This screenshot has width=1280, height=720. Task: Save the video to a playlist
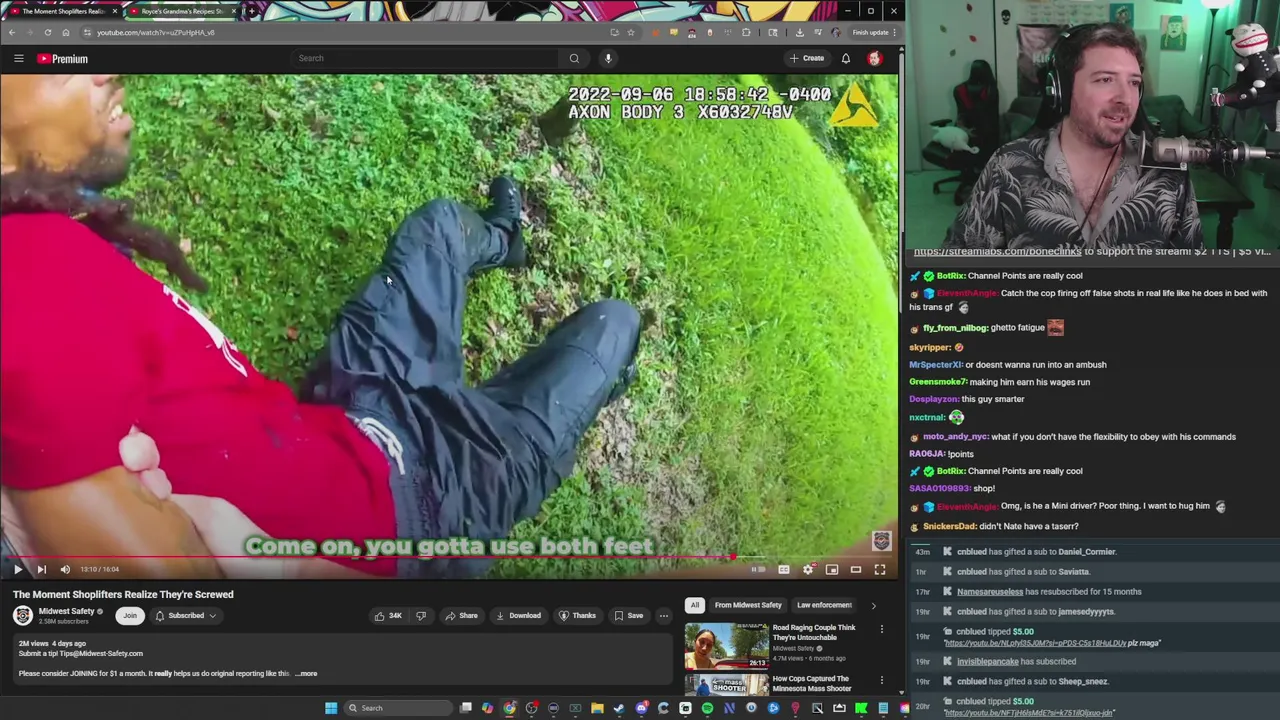click(x=629, y=615)
